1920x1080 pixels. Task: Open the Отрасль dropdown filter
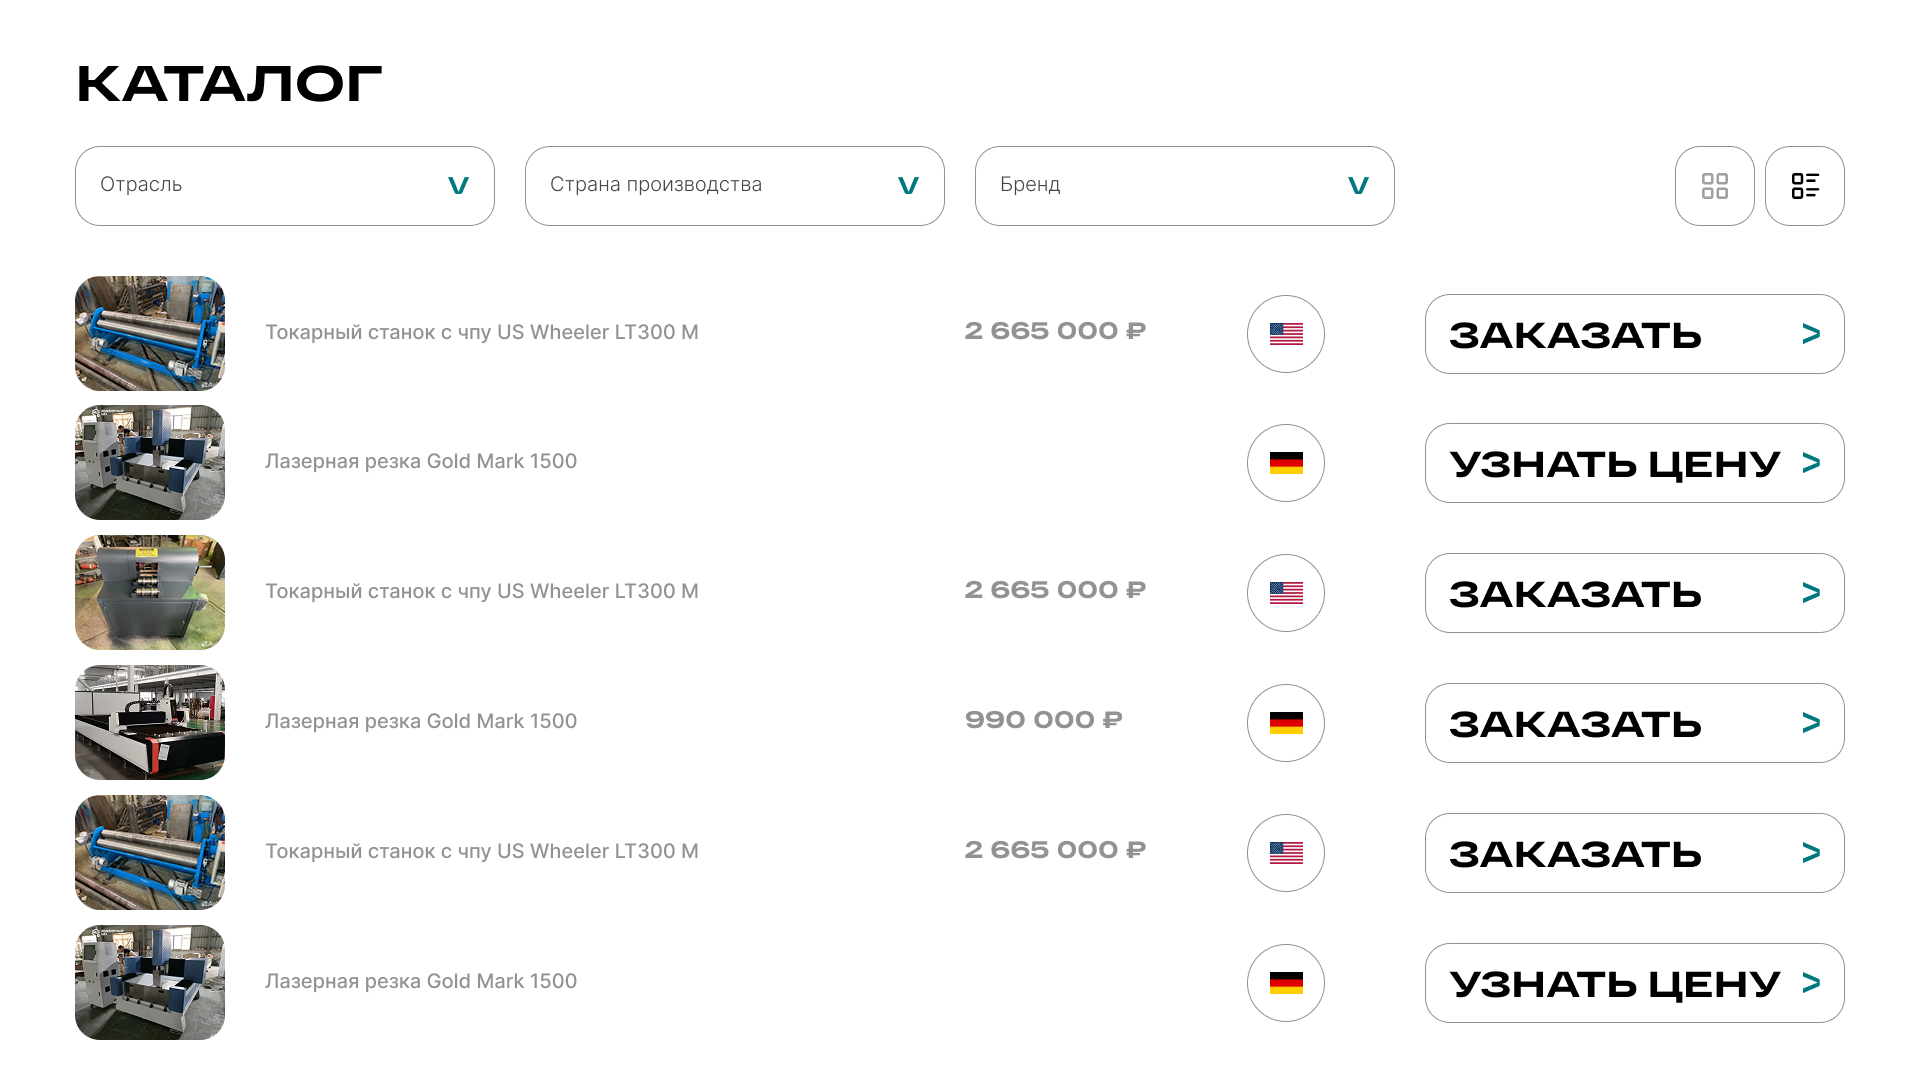(x=284, y=186)
